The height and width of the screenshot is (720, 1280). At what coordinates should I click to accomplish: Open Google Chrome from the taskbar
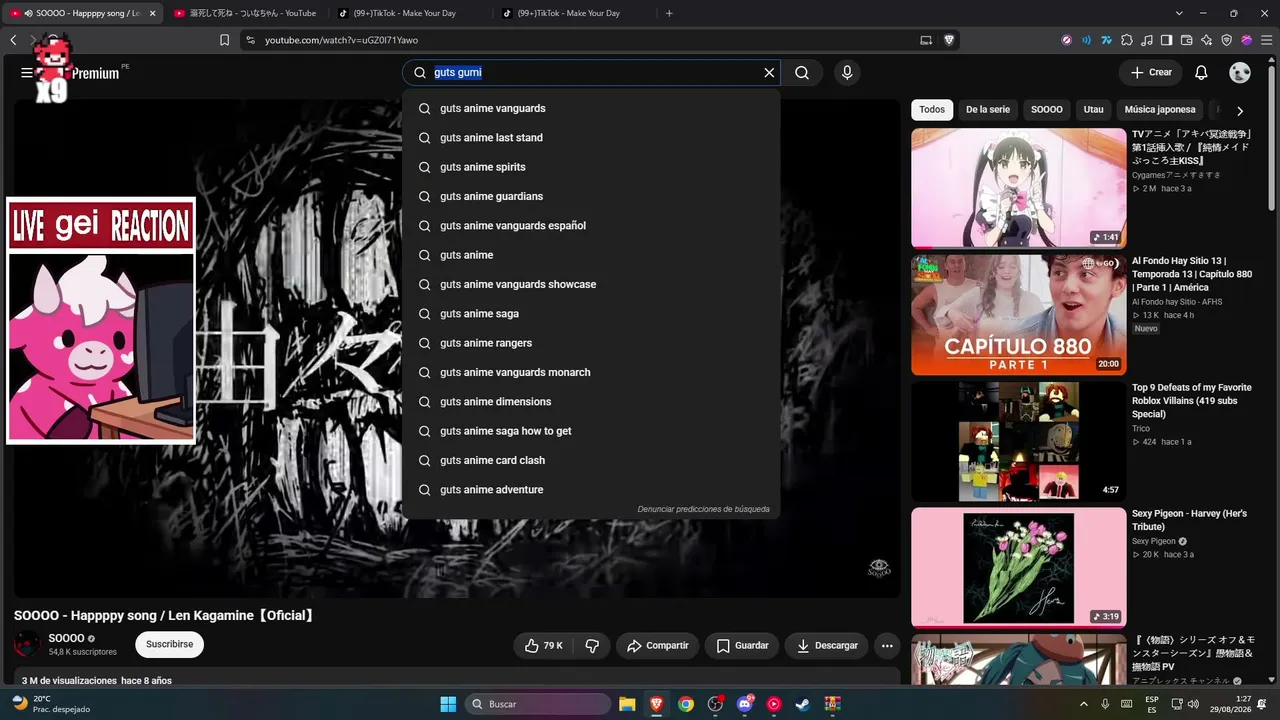click(686, 704)
